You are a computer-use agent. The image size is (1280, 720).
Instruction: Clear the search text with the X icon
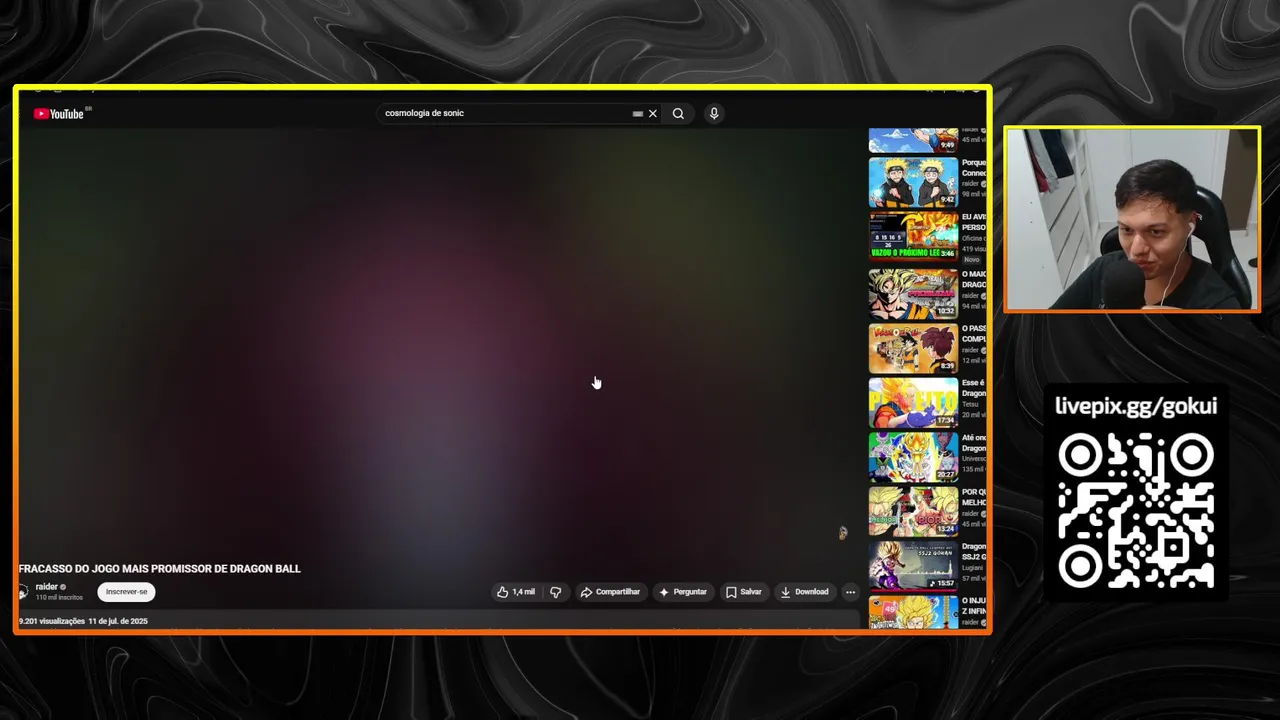(x=653, y=114)
